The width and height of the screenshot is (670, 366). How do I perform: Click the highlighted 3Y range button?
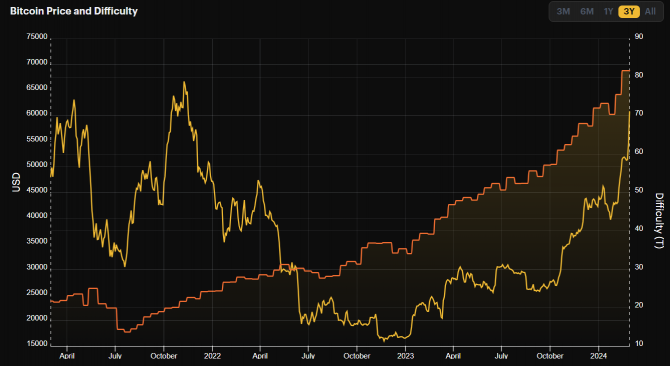click(x=629, y=12)
